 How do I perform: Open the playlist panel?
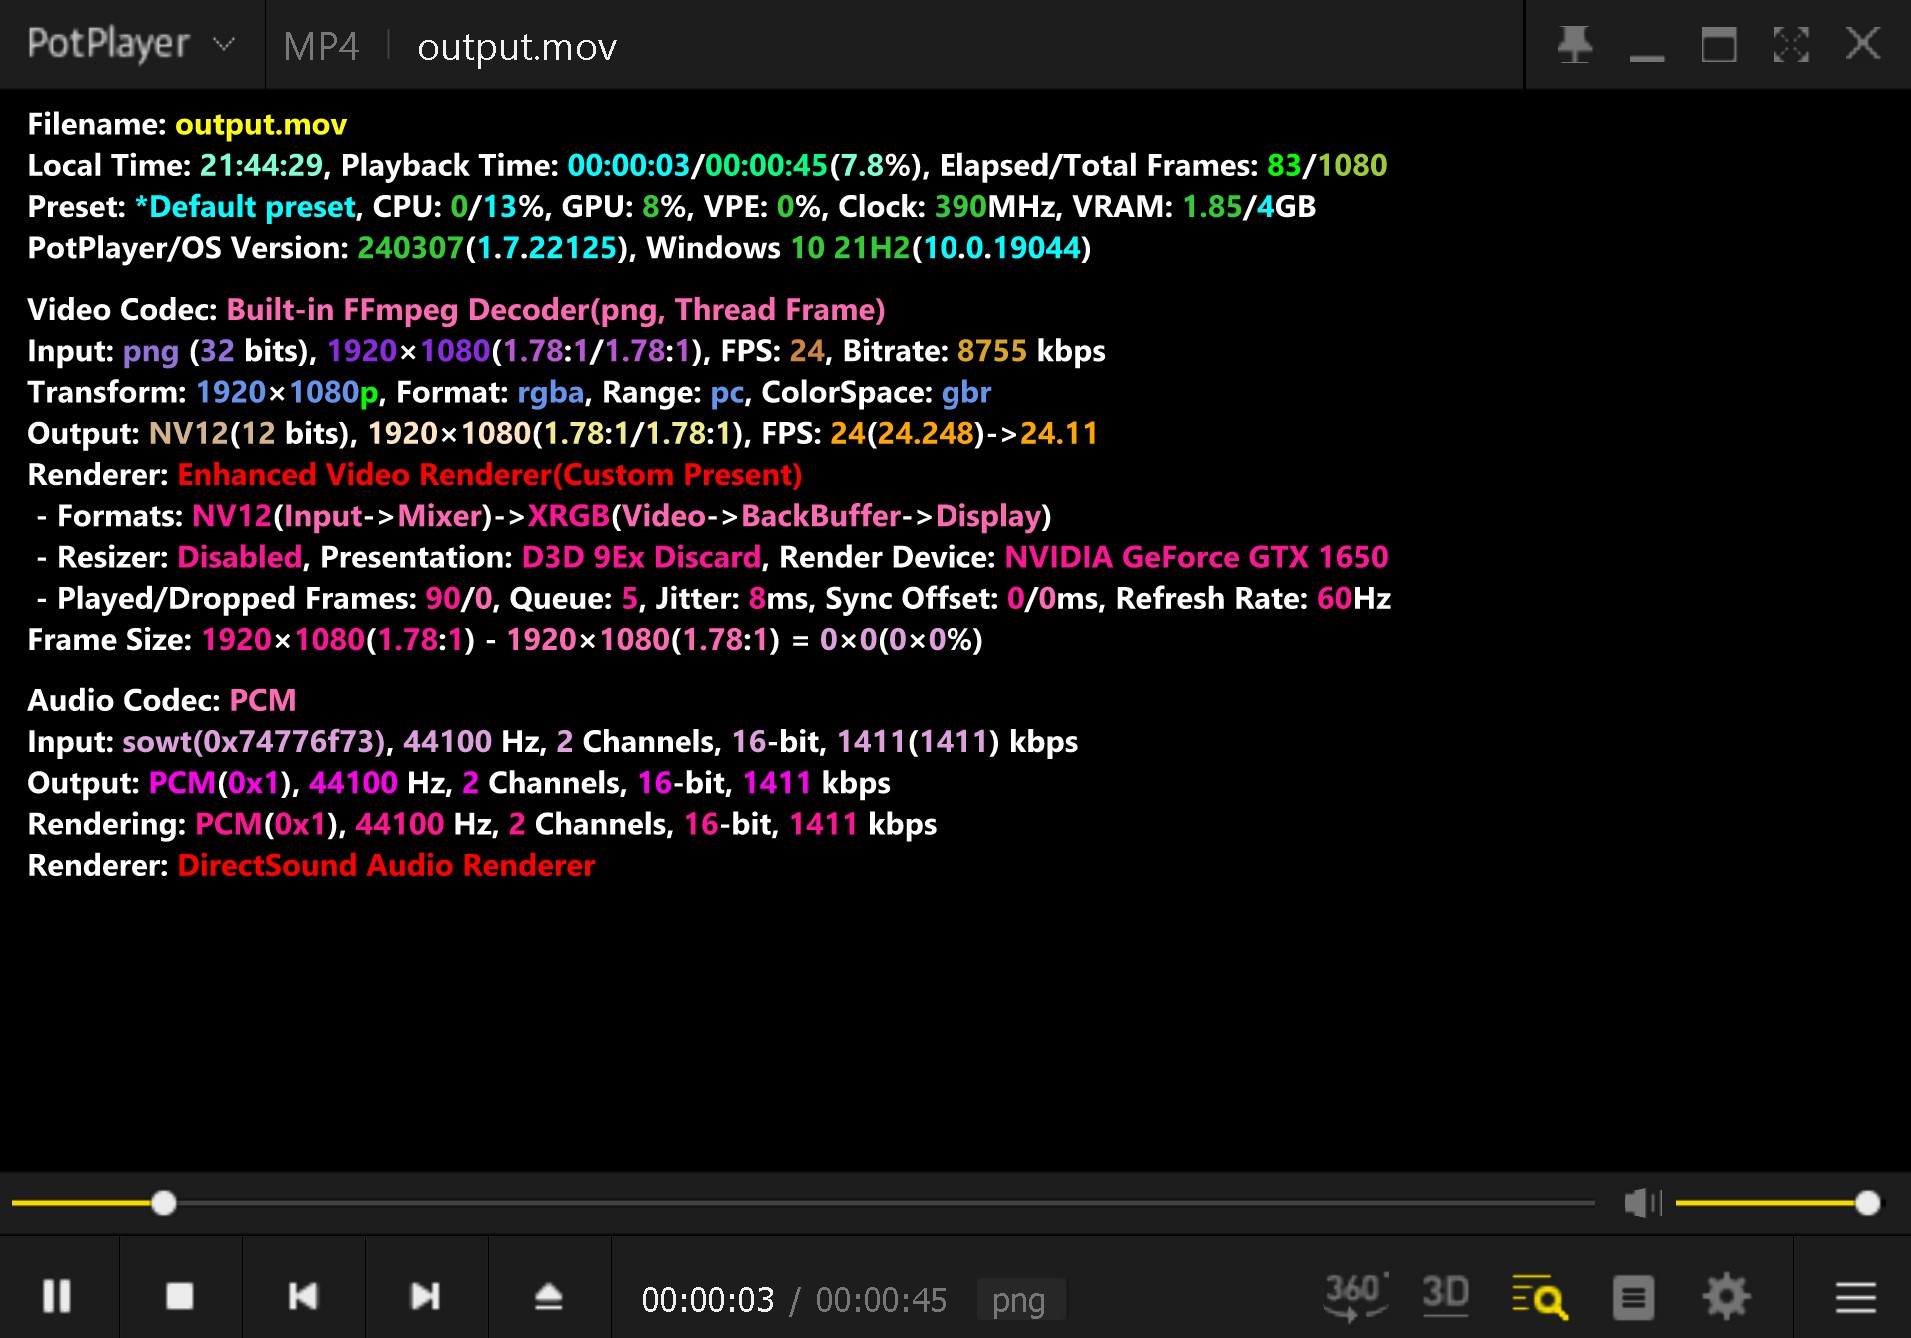1633,1297
